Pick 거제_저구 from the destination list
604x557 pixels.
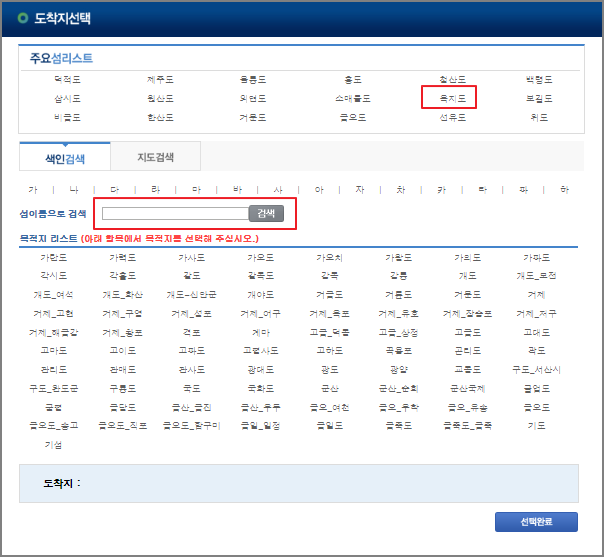(x=537, y=314)
